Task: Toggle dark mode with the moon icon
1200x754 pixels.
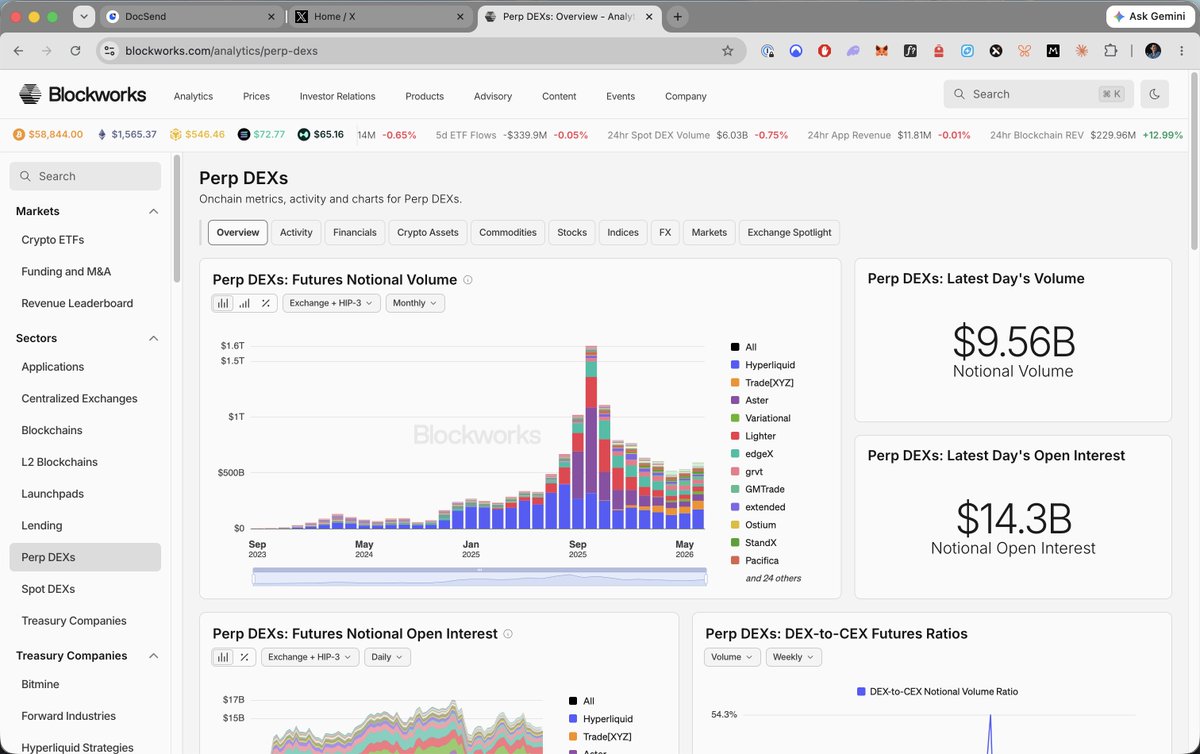Action: point(1155,94)
